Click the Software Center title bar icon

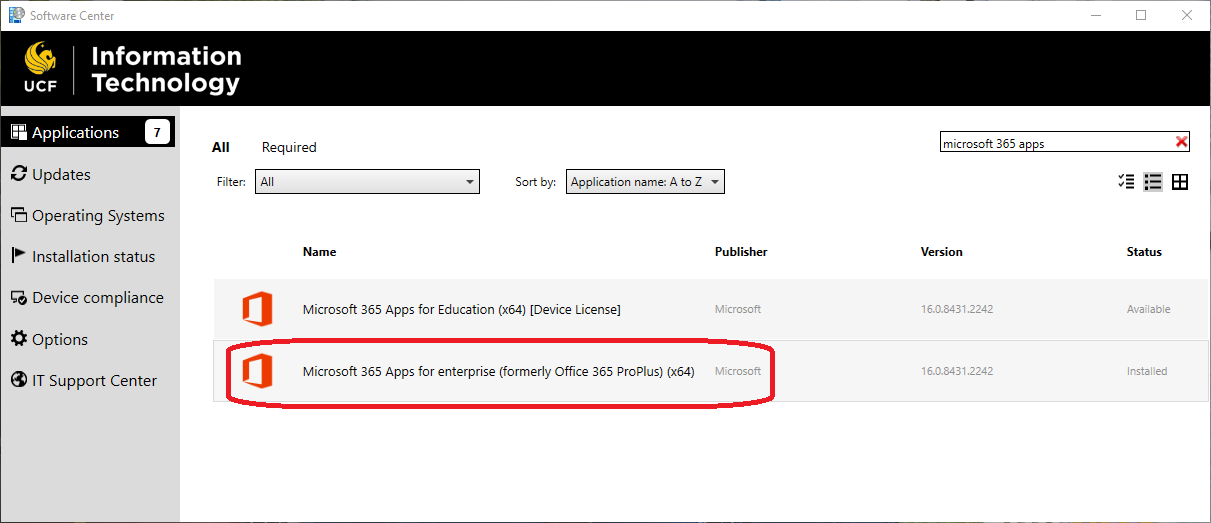(x=16, y=15)
